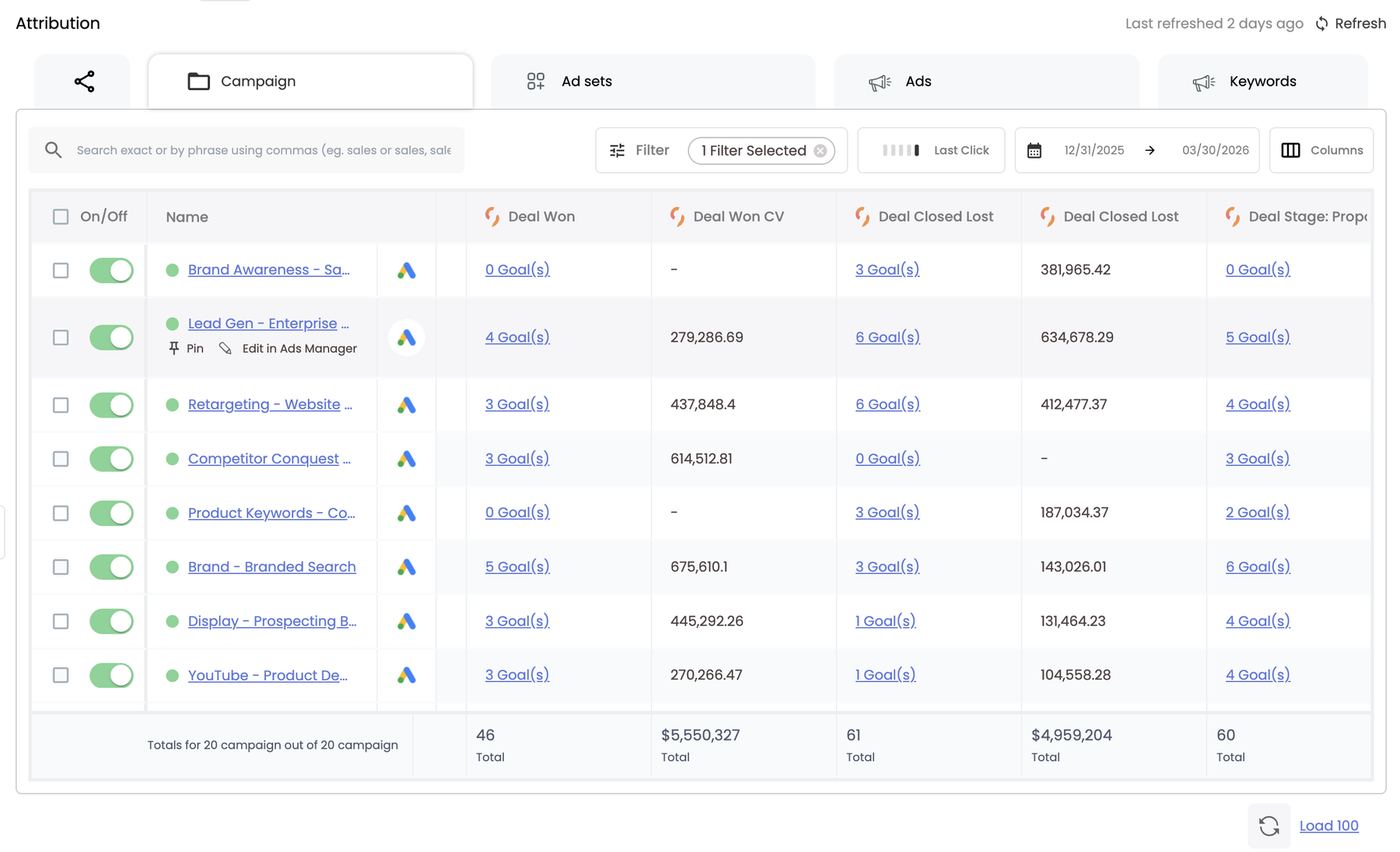Click the Google Ads icon for Product Keywords row
Viewport: 1400px width, 852px height.
[x=406, y=513]
